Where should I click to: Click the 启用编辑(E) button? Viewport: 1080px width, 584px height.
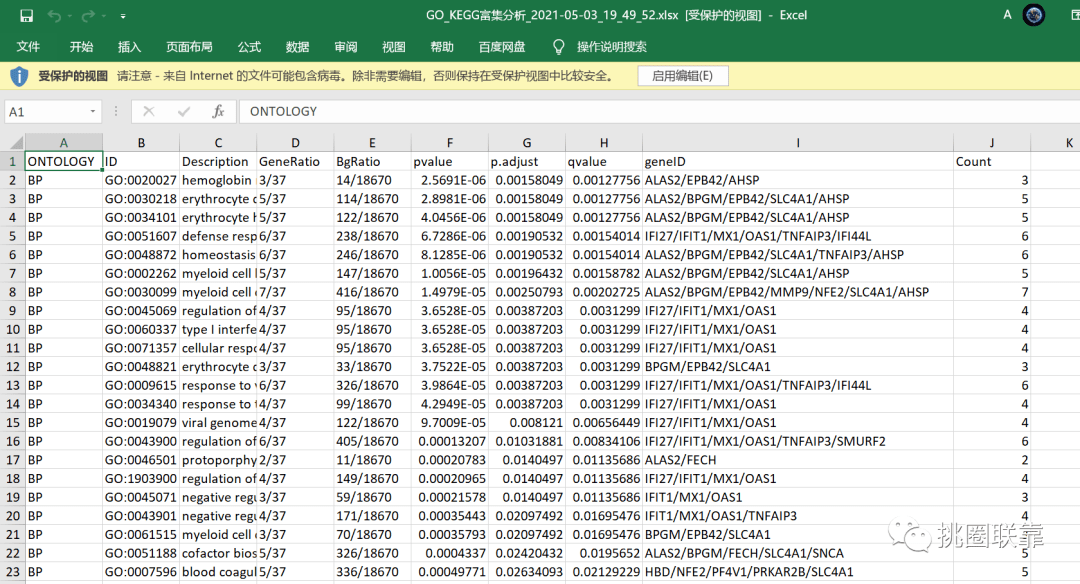point(683,76)
